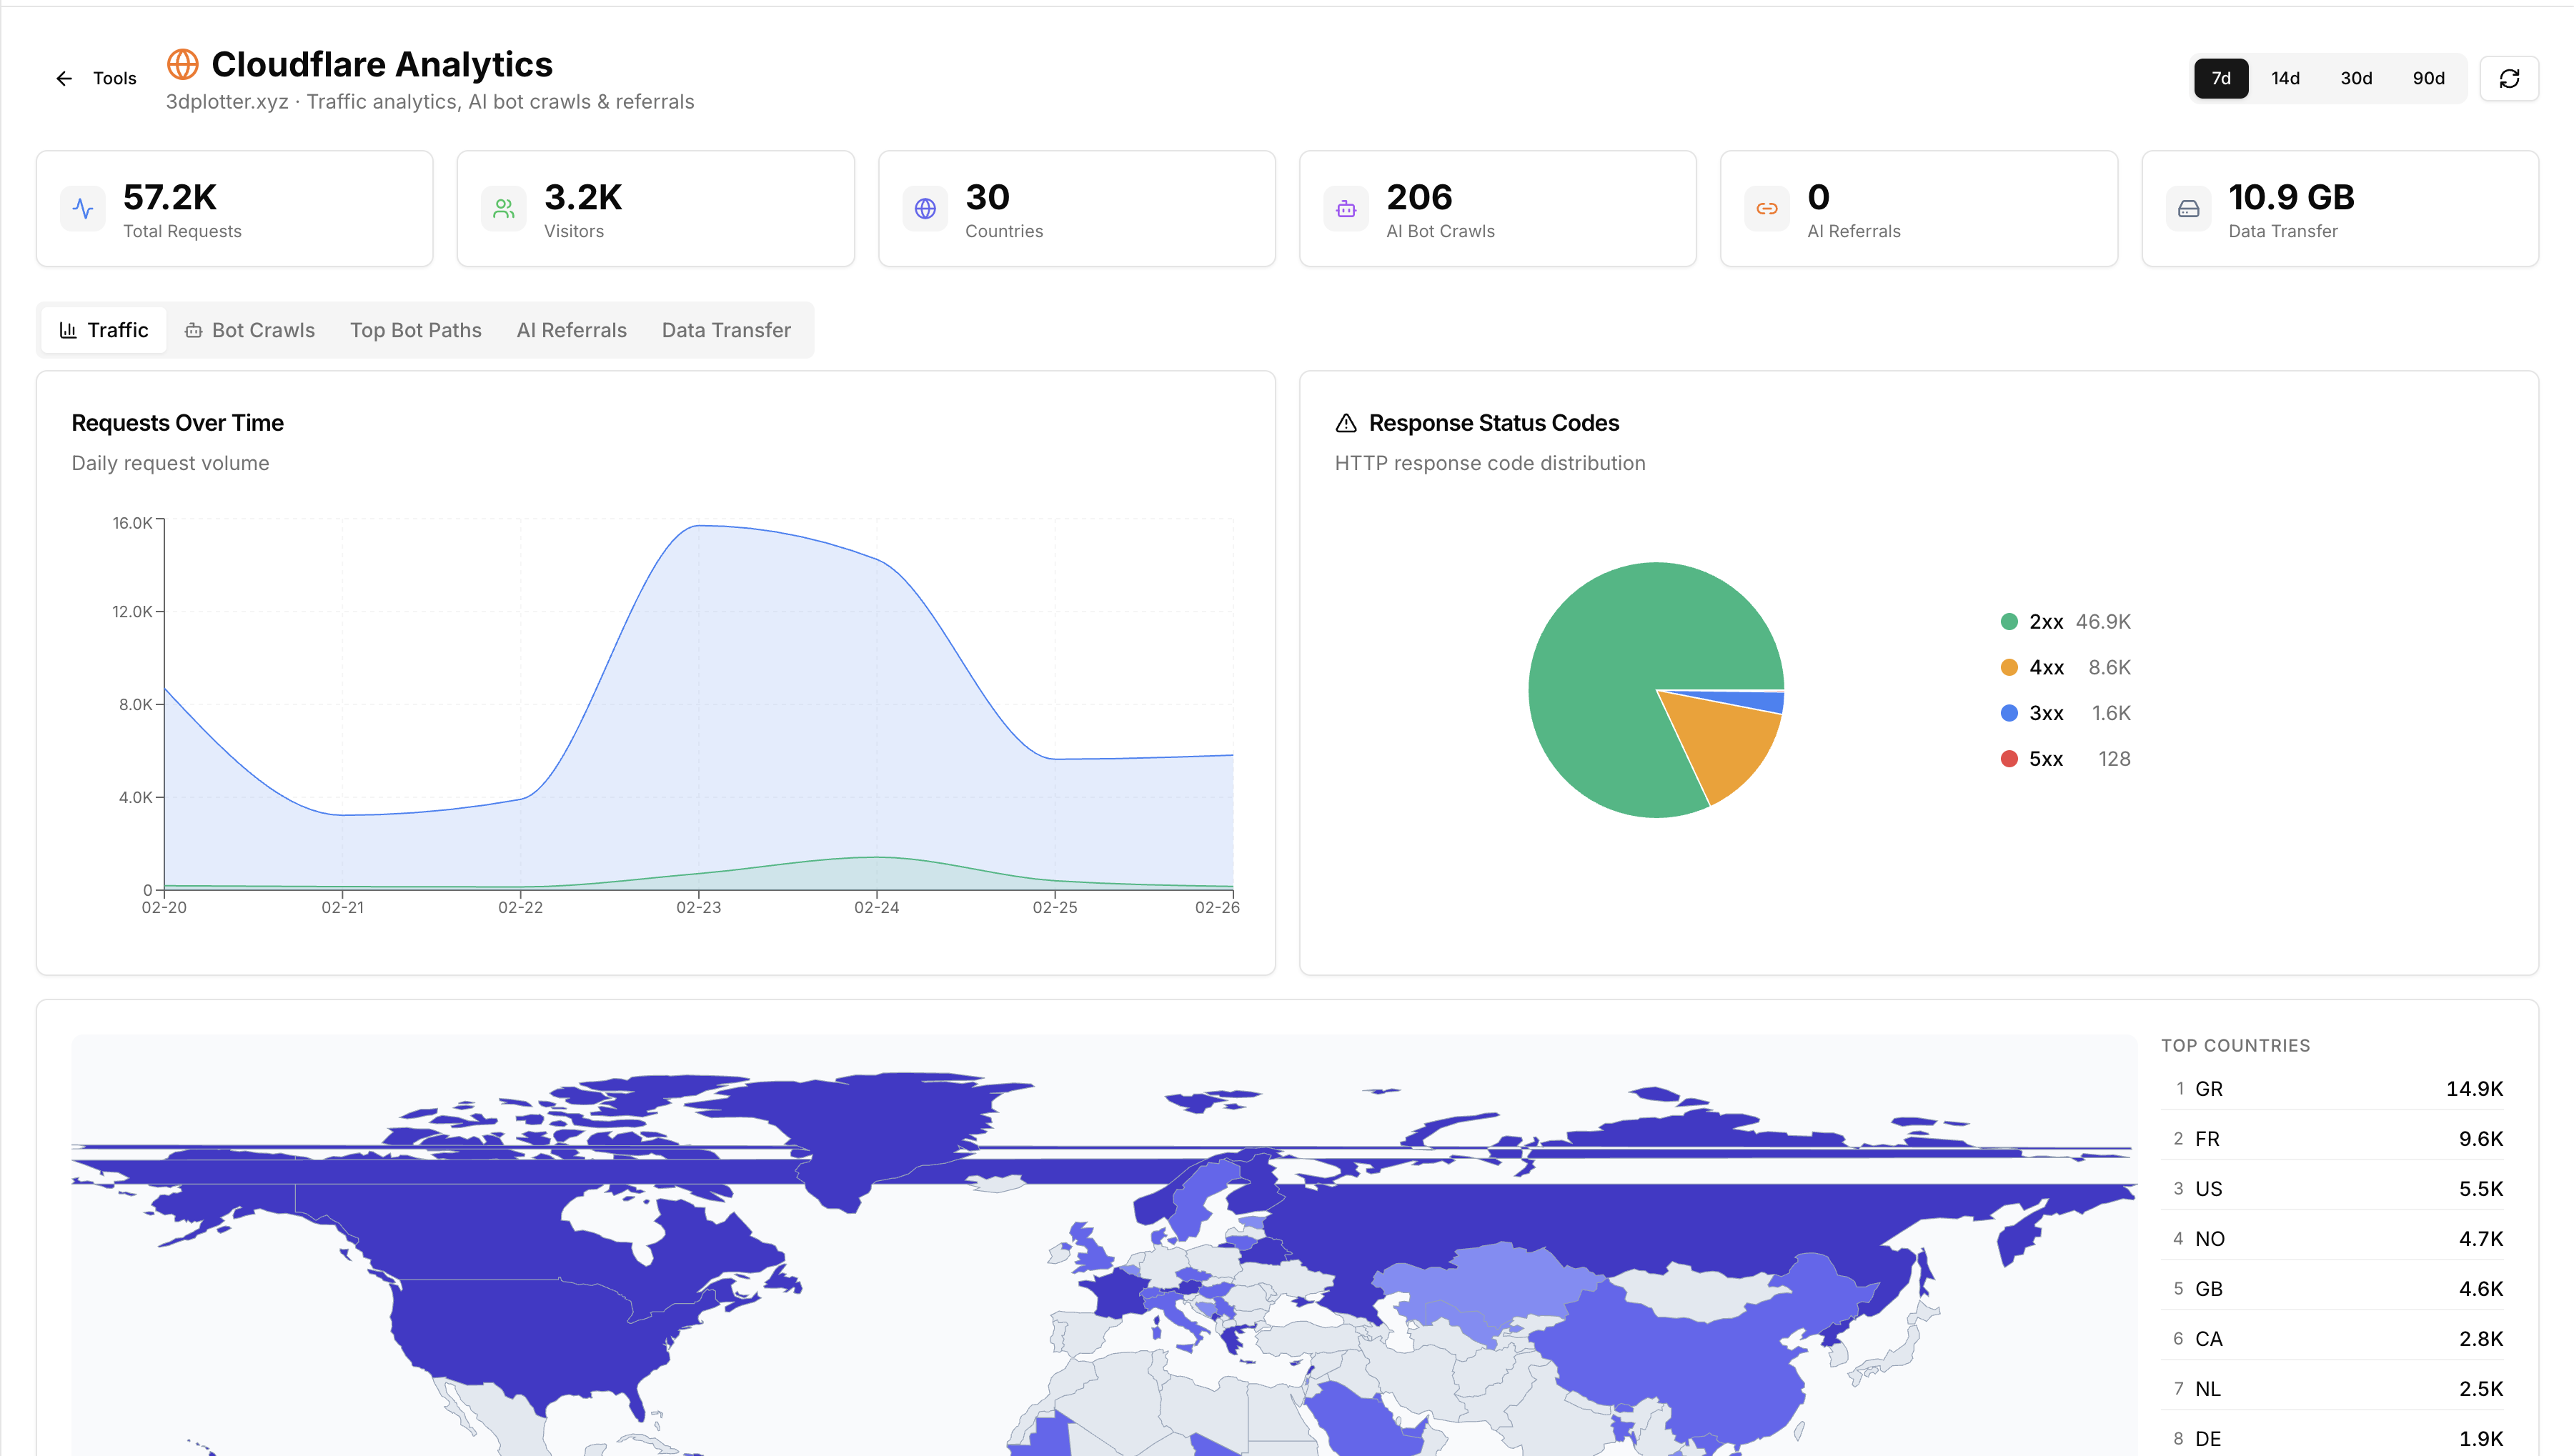The height and width of the screenshot is (1456, 2574).
Task: Click the Total Requests activity icon
Action: [83, 209]
